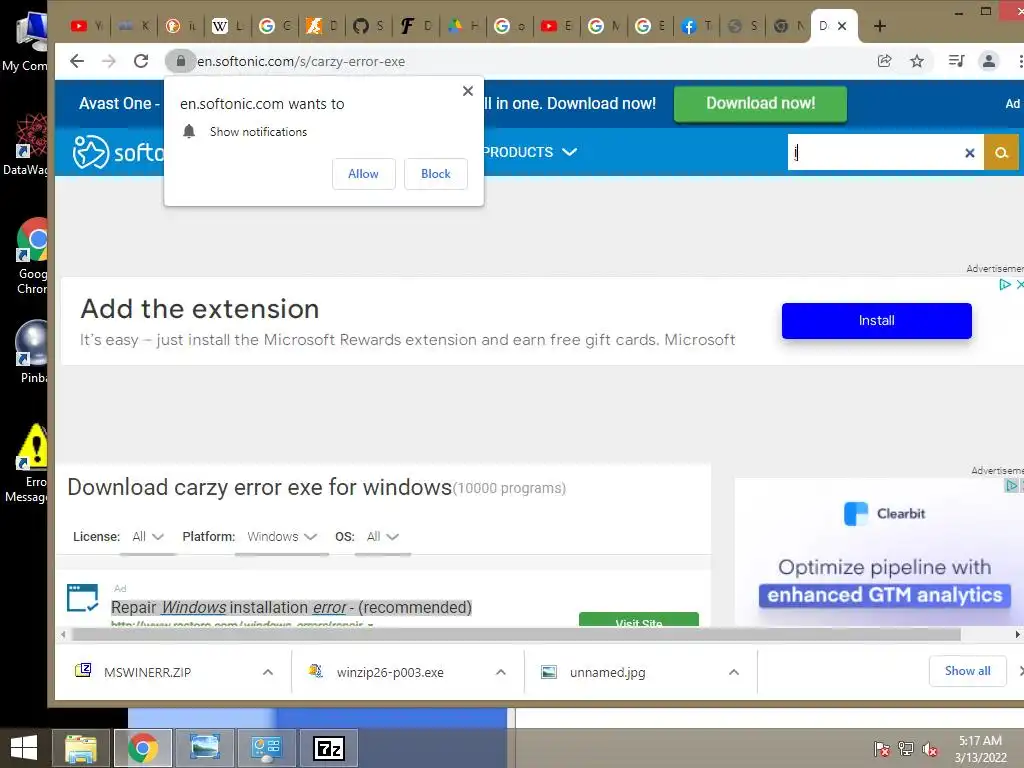
Task: Reload the Softonic page
Action: [x=141, y=61]
